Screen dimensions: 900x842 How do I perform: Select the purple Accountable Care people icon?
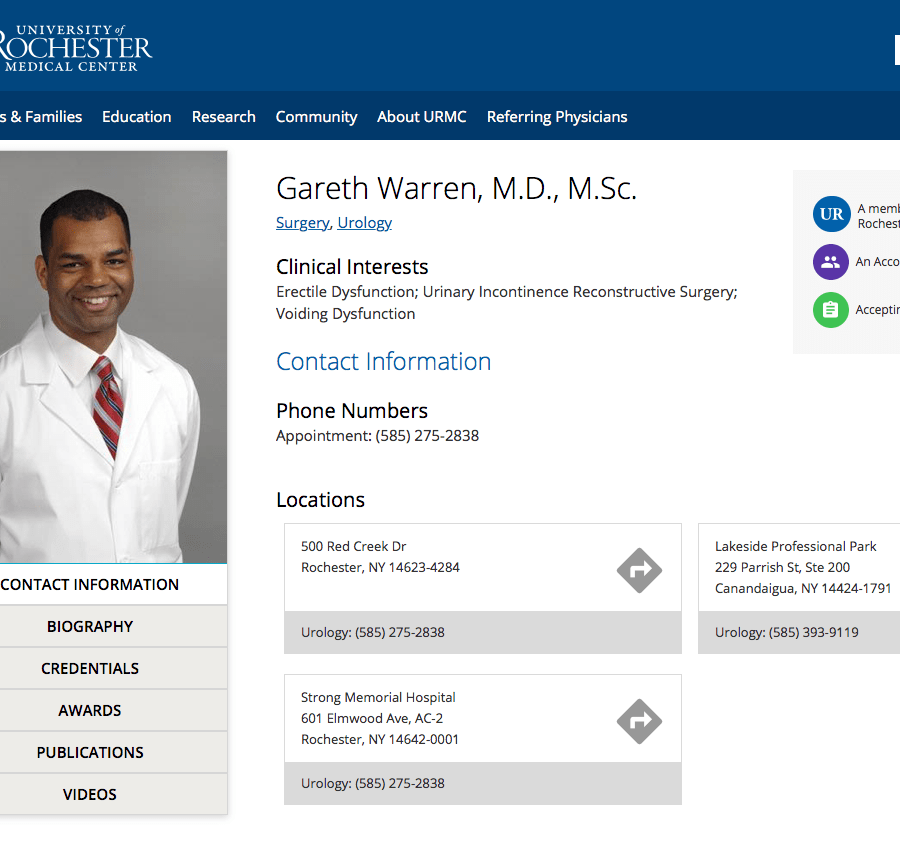click(x=831, y=262)
